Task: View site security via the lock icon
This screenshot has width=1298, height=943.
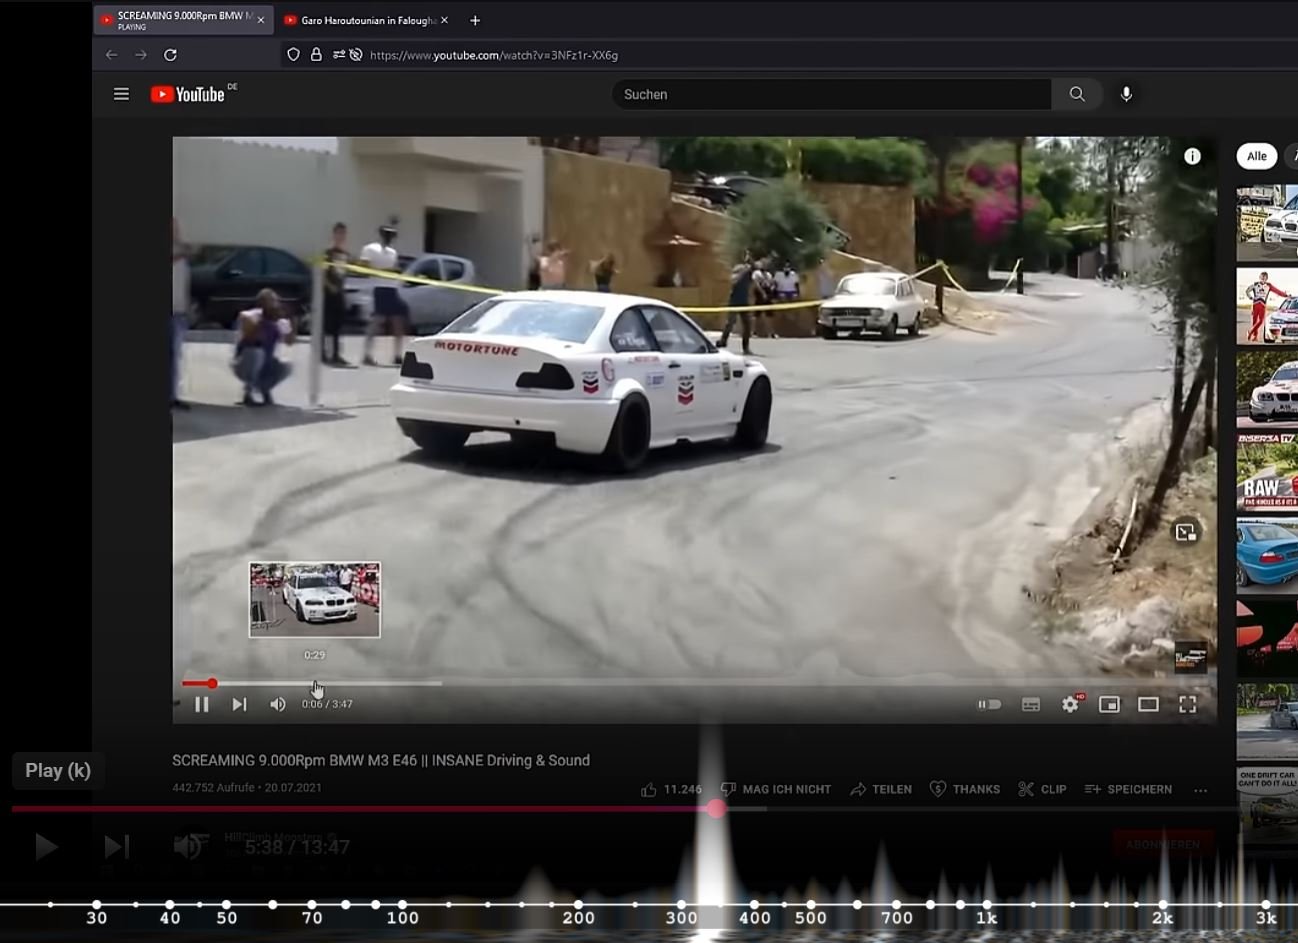Action: click(x=316, y=55)
